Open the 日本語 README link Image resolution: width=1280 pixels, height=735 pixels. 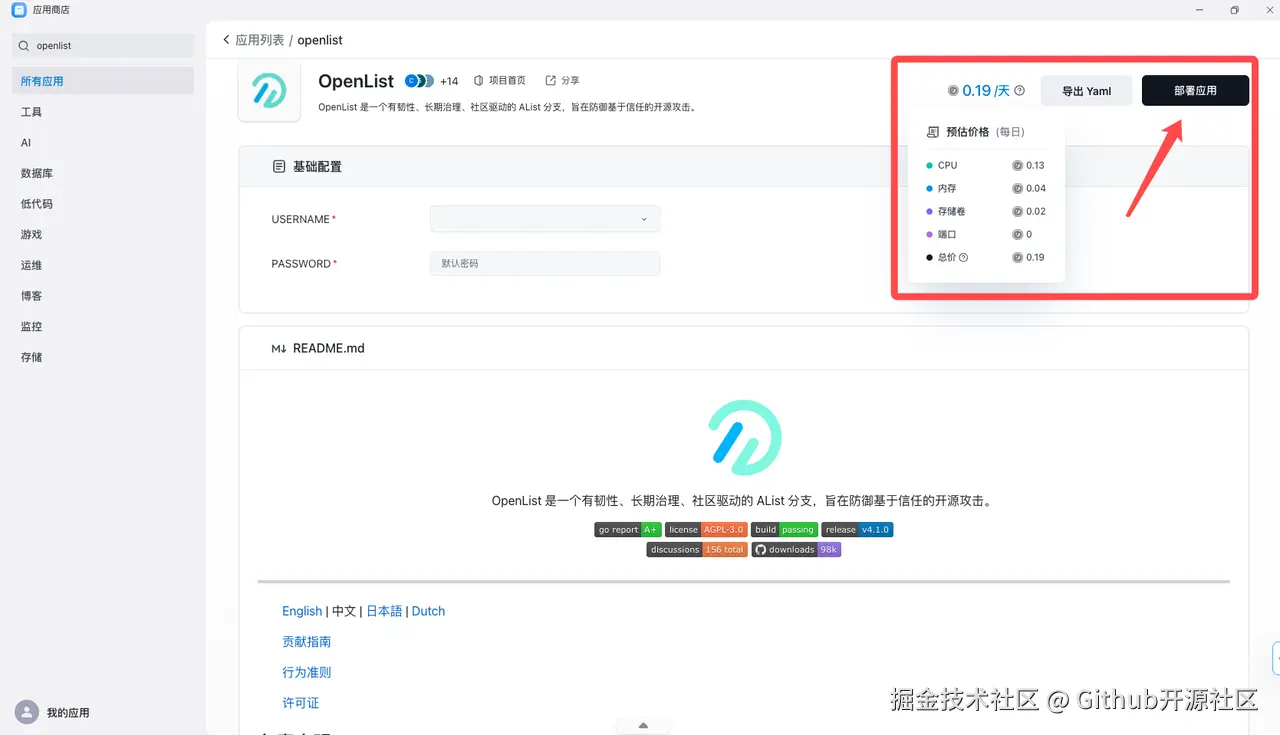384,611
